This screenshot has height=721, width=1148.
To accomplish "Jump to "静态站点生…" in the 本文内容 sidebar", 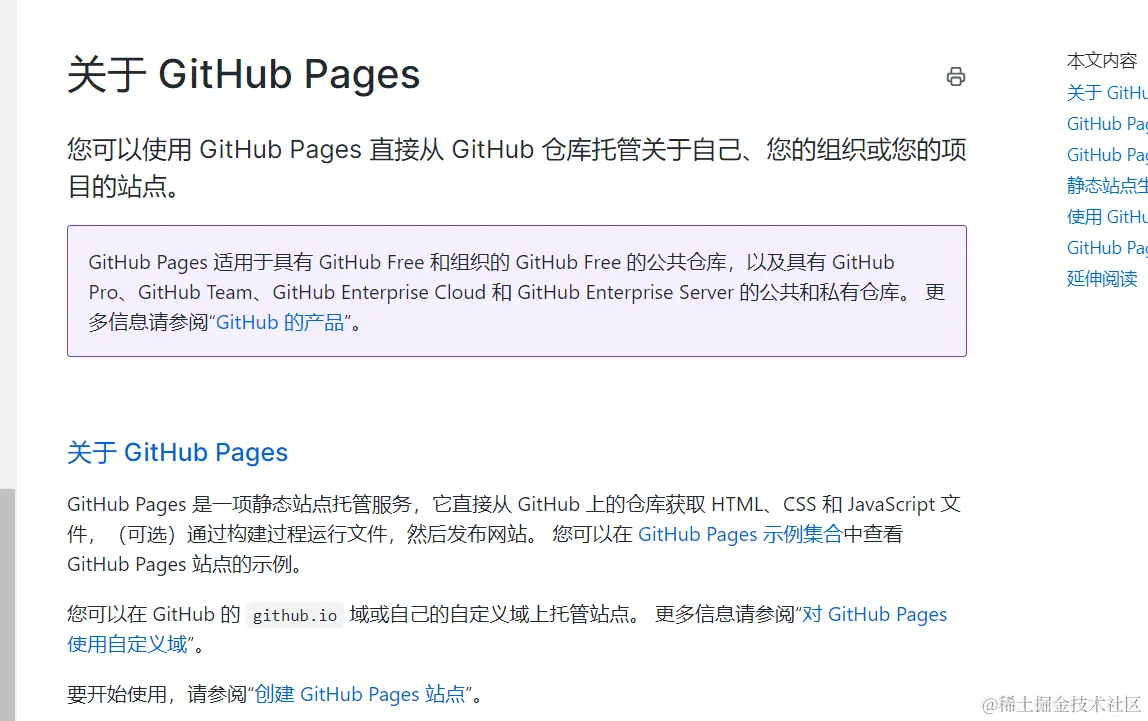I will click(1107, 186).
